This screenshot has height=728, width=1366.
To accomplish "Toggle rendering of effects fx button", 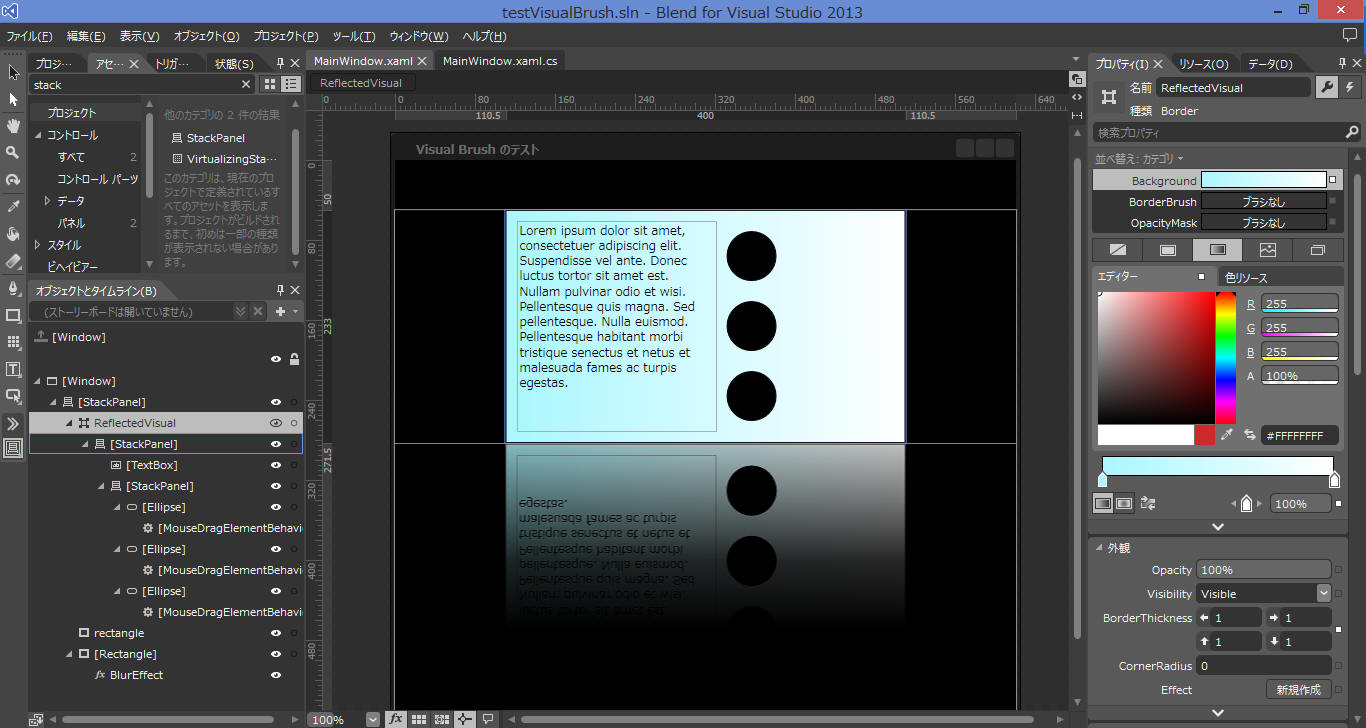I will [x=396, y=719].
